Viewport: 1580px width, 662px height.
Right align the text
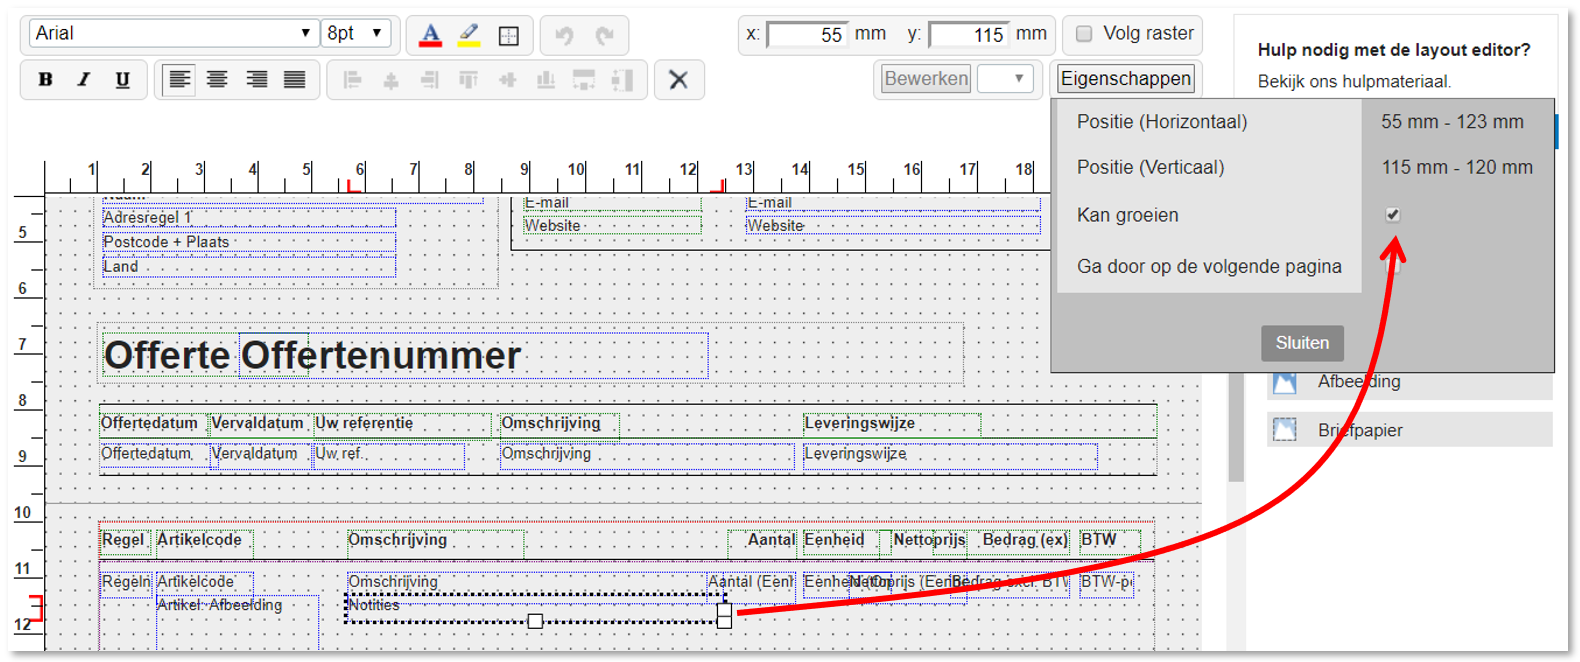pos(256,80)
